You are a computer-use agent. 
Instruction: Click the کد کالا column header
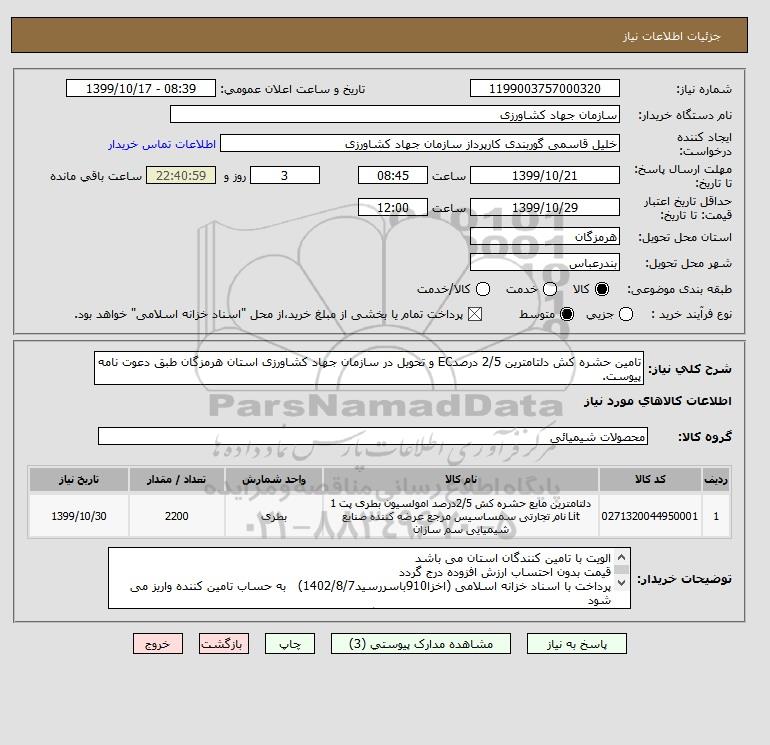tap(650, 479)
